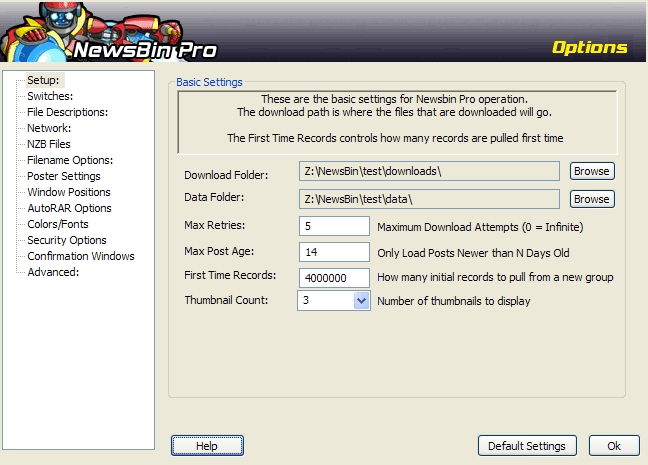The width and height of the screenshot is (648, 465).
Task: Open the Switches: settings page
Action: click(50, 96)
